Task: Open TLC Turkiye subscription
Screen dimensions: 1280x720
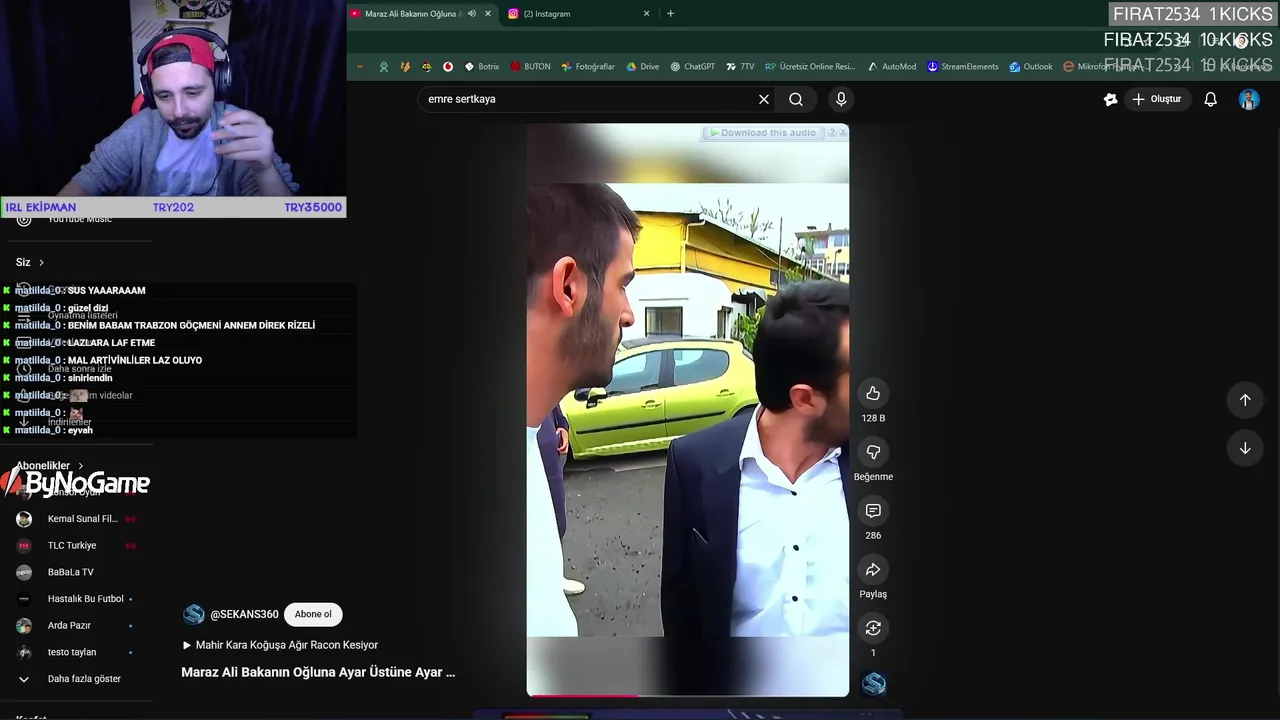Action: click(75, 546)
